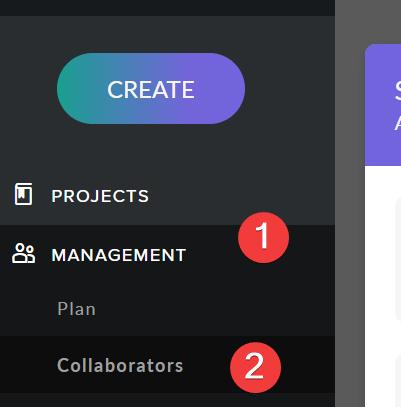
Task: Click the partial "A" text in purple banner
Action: pyautogui.click(x=398, y=123)
